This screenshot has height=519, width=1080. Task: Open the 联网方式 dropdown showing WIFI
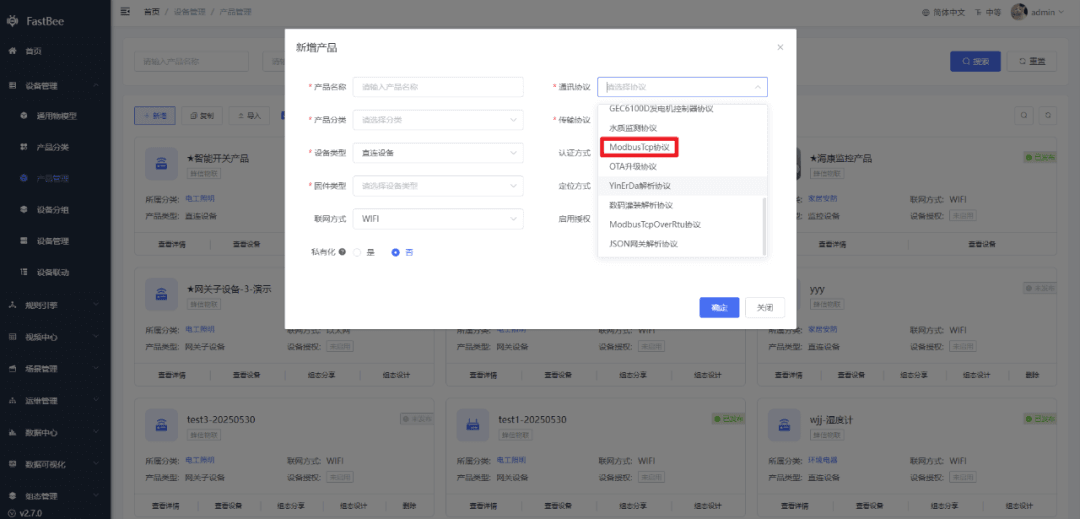click(x=438, y=219)
